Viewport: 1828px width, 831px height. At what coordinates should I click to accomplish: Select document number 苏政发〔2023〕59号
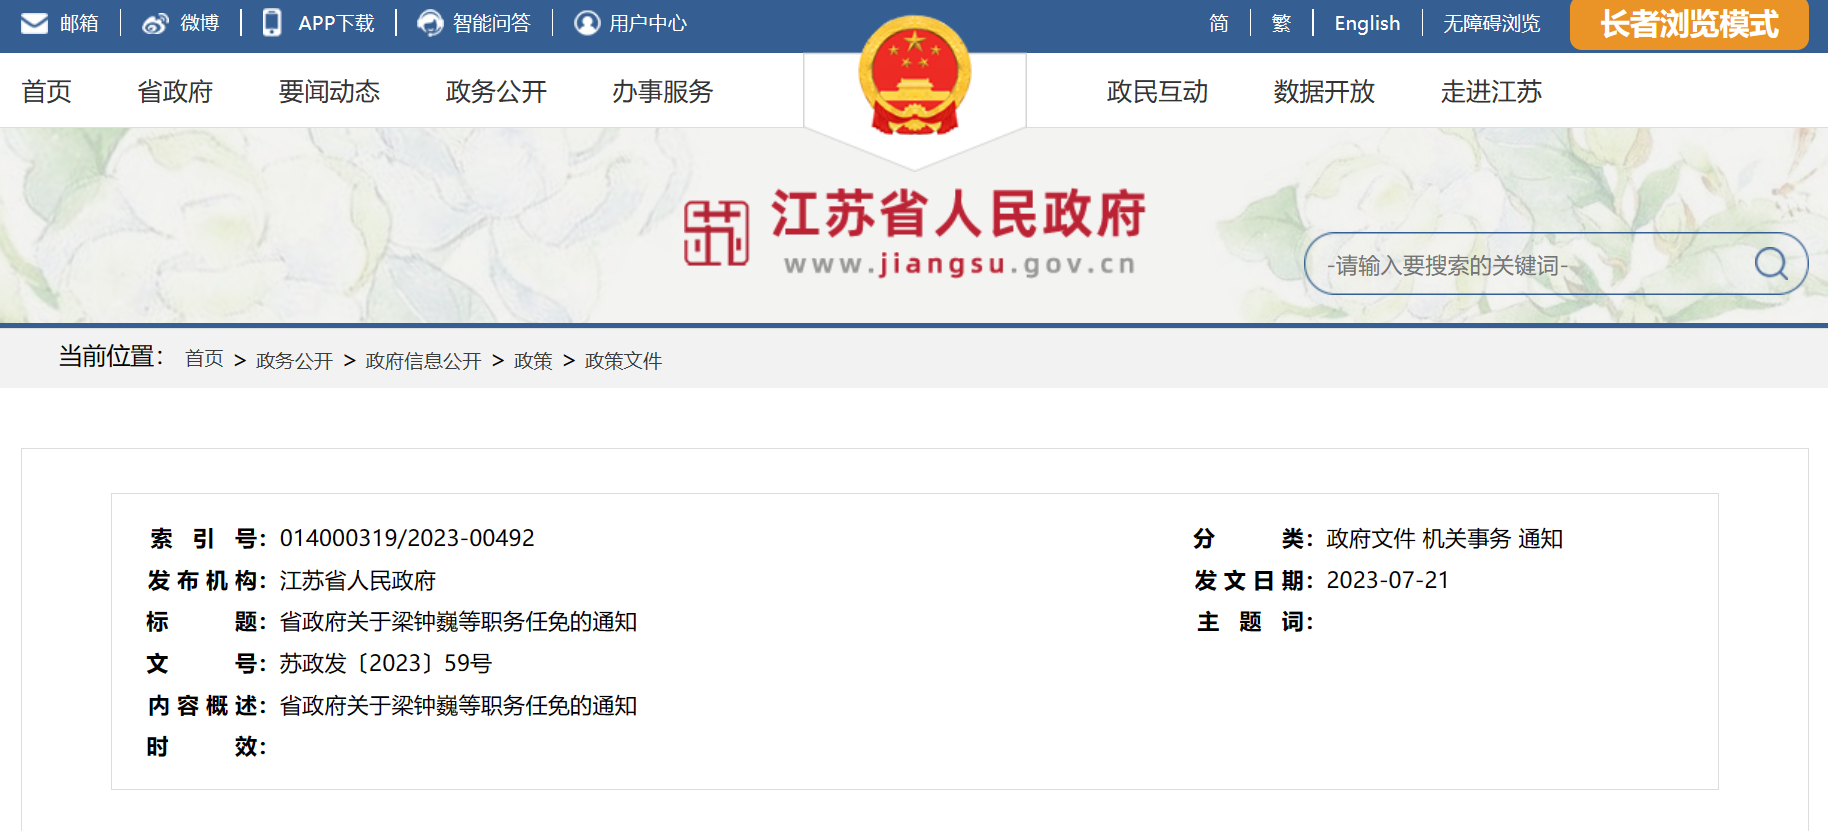point(386,663)
